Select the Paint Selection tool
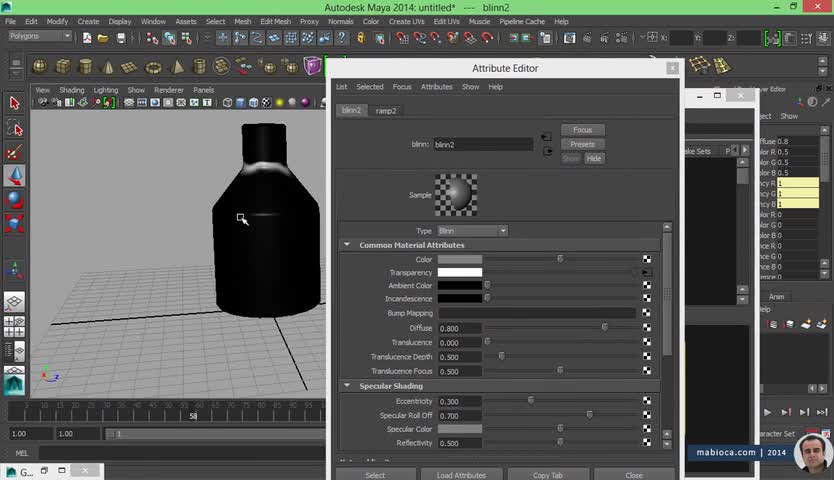The image size is (834, 480). [14, 151]
